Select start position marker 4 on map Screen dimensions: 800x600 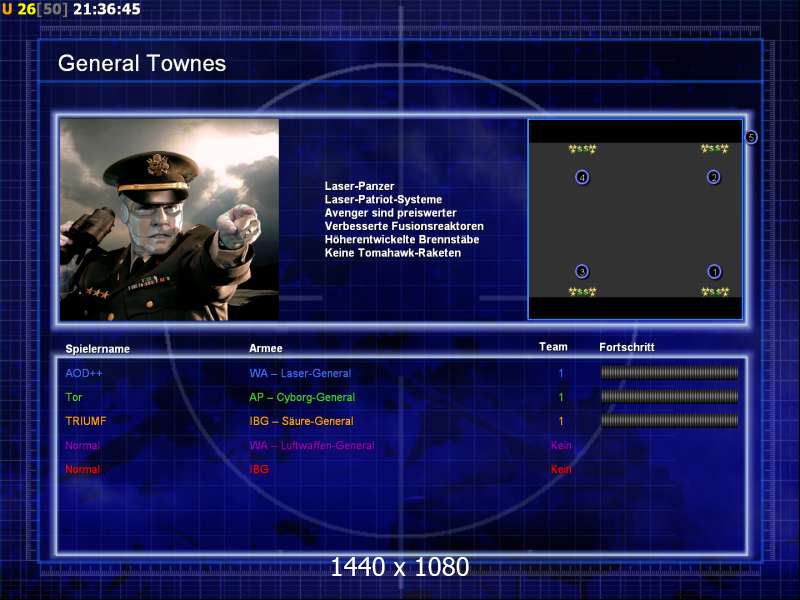pyautogui.click(x=582, y=177)
